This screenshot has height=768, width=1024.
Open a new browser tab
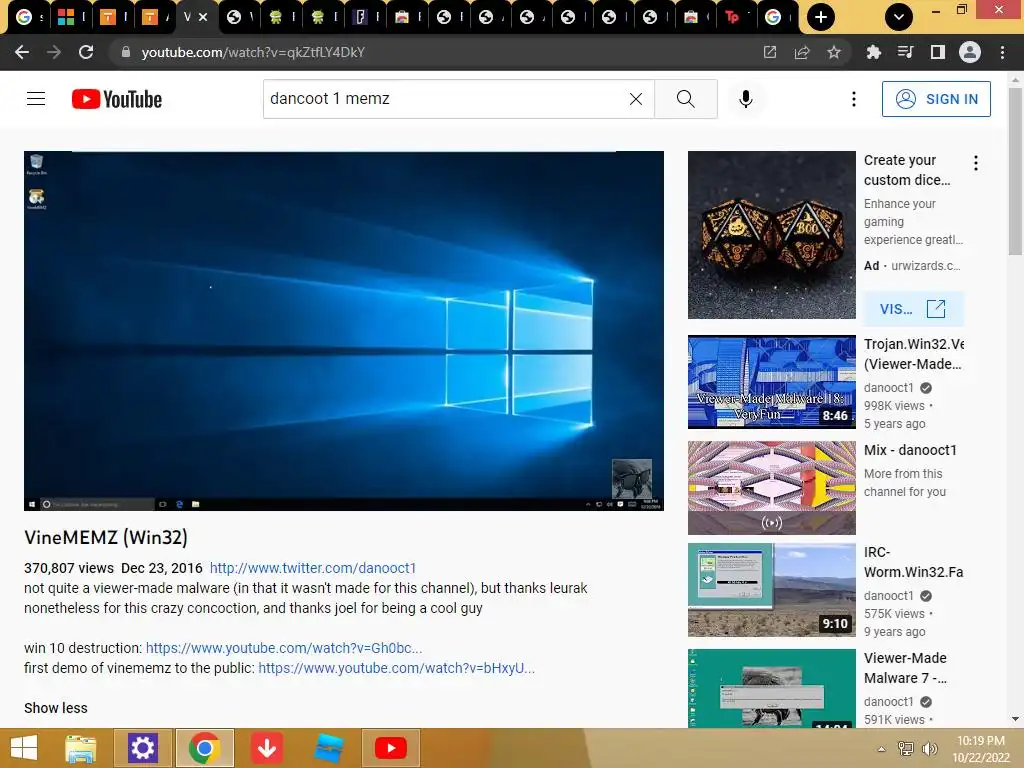coord(821,17)
